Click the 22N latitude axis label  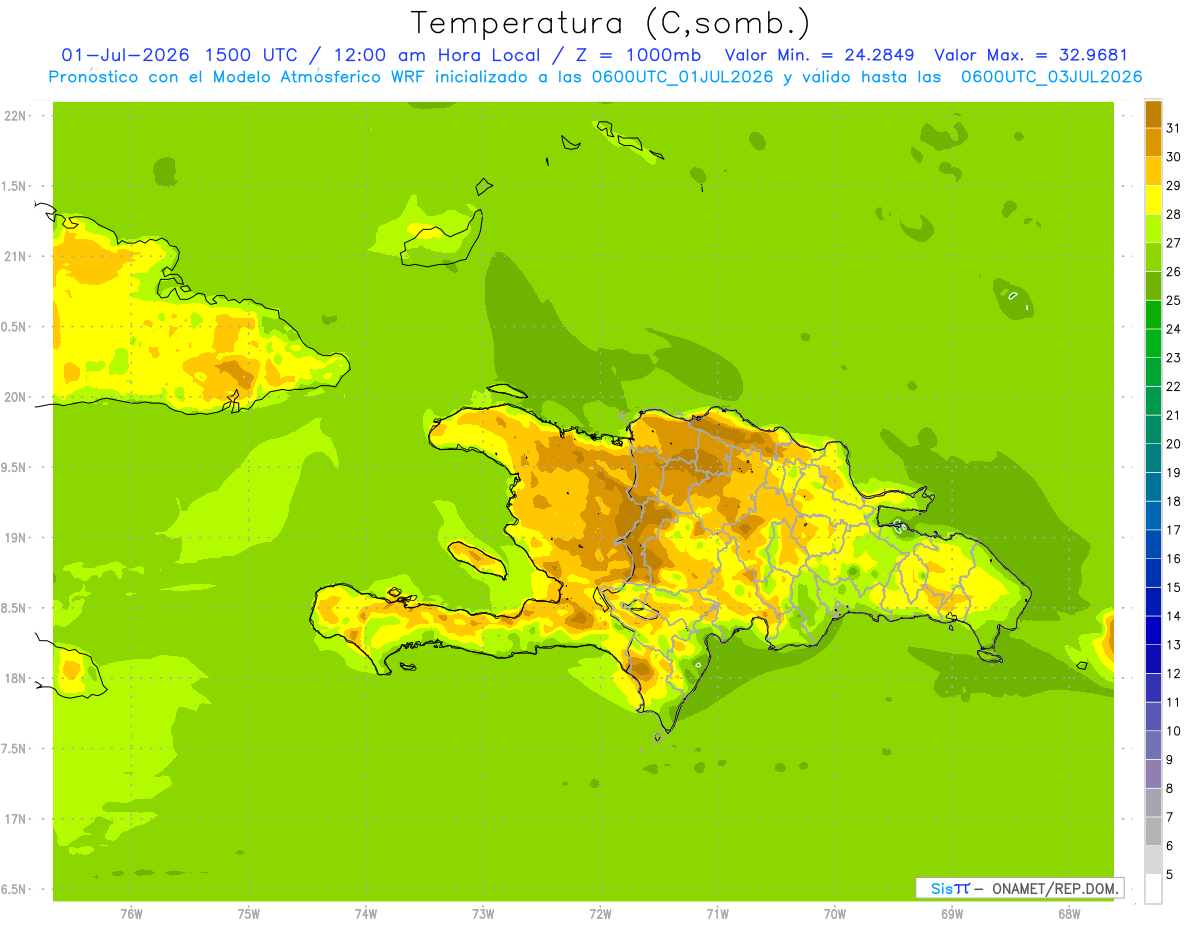(15, 116)
